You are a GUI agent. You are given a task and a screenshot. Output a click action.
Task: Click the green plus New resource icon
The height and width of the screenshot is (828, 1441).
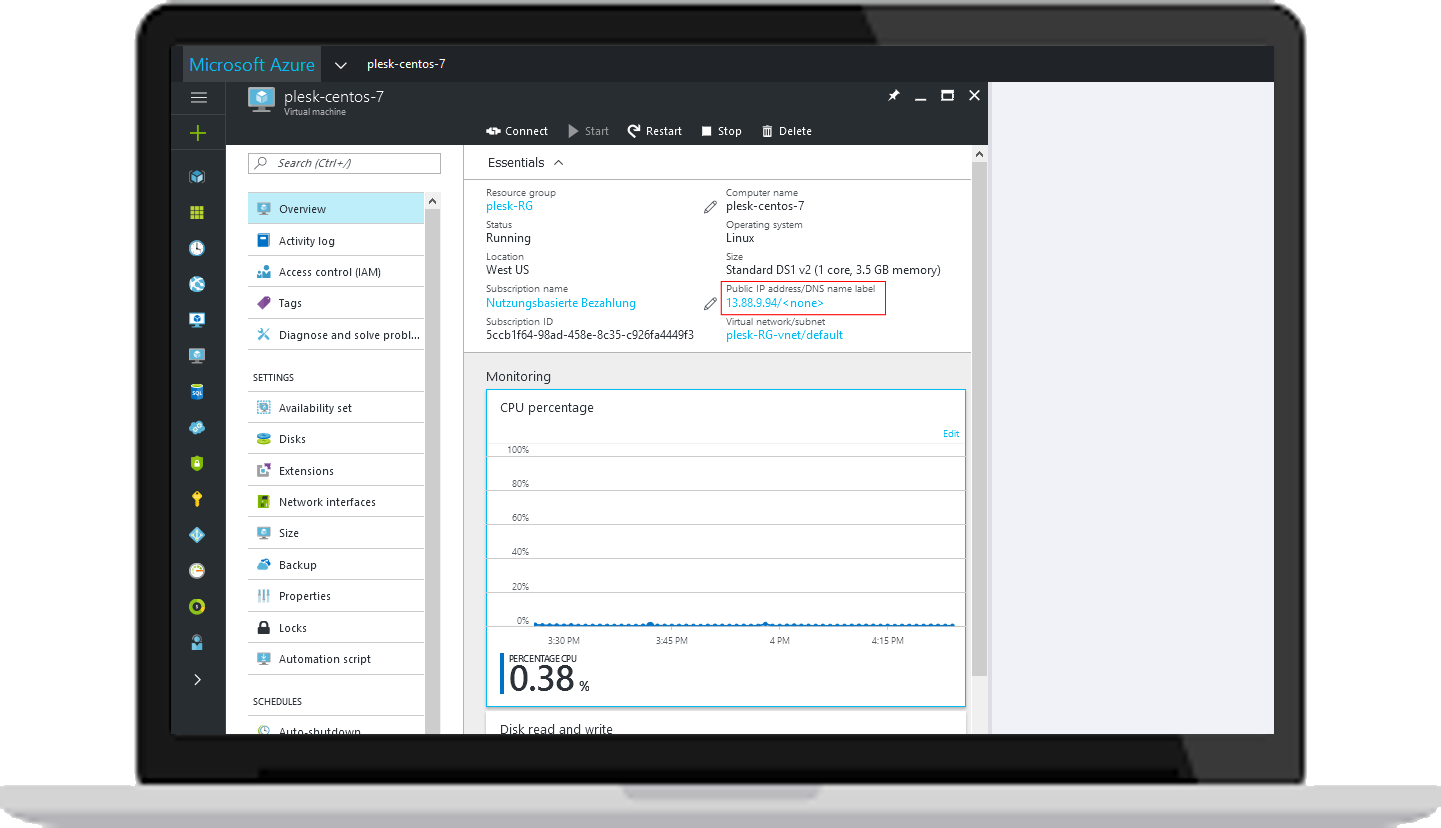(198, 133)
